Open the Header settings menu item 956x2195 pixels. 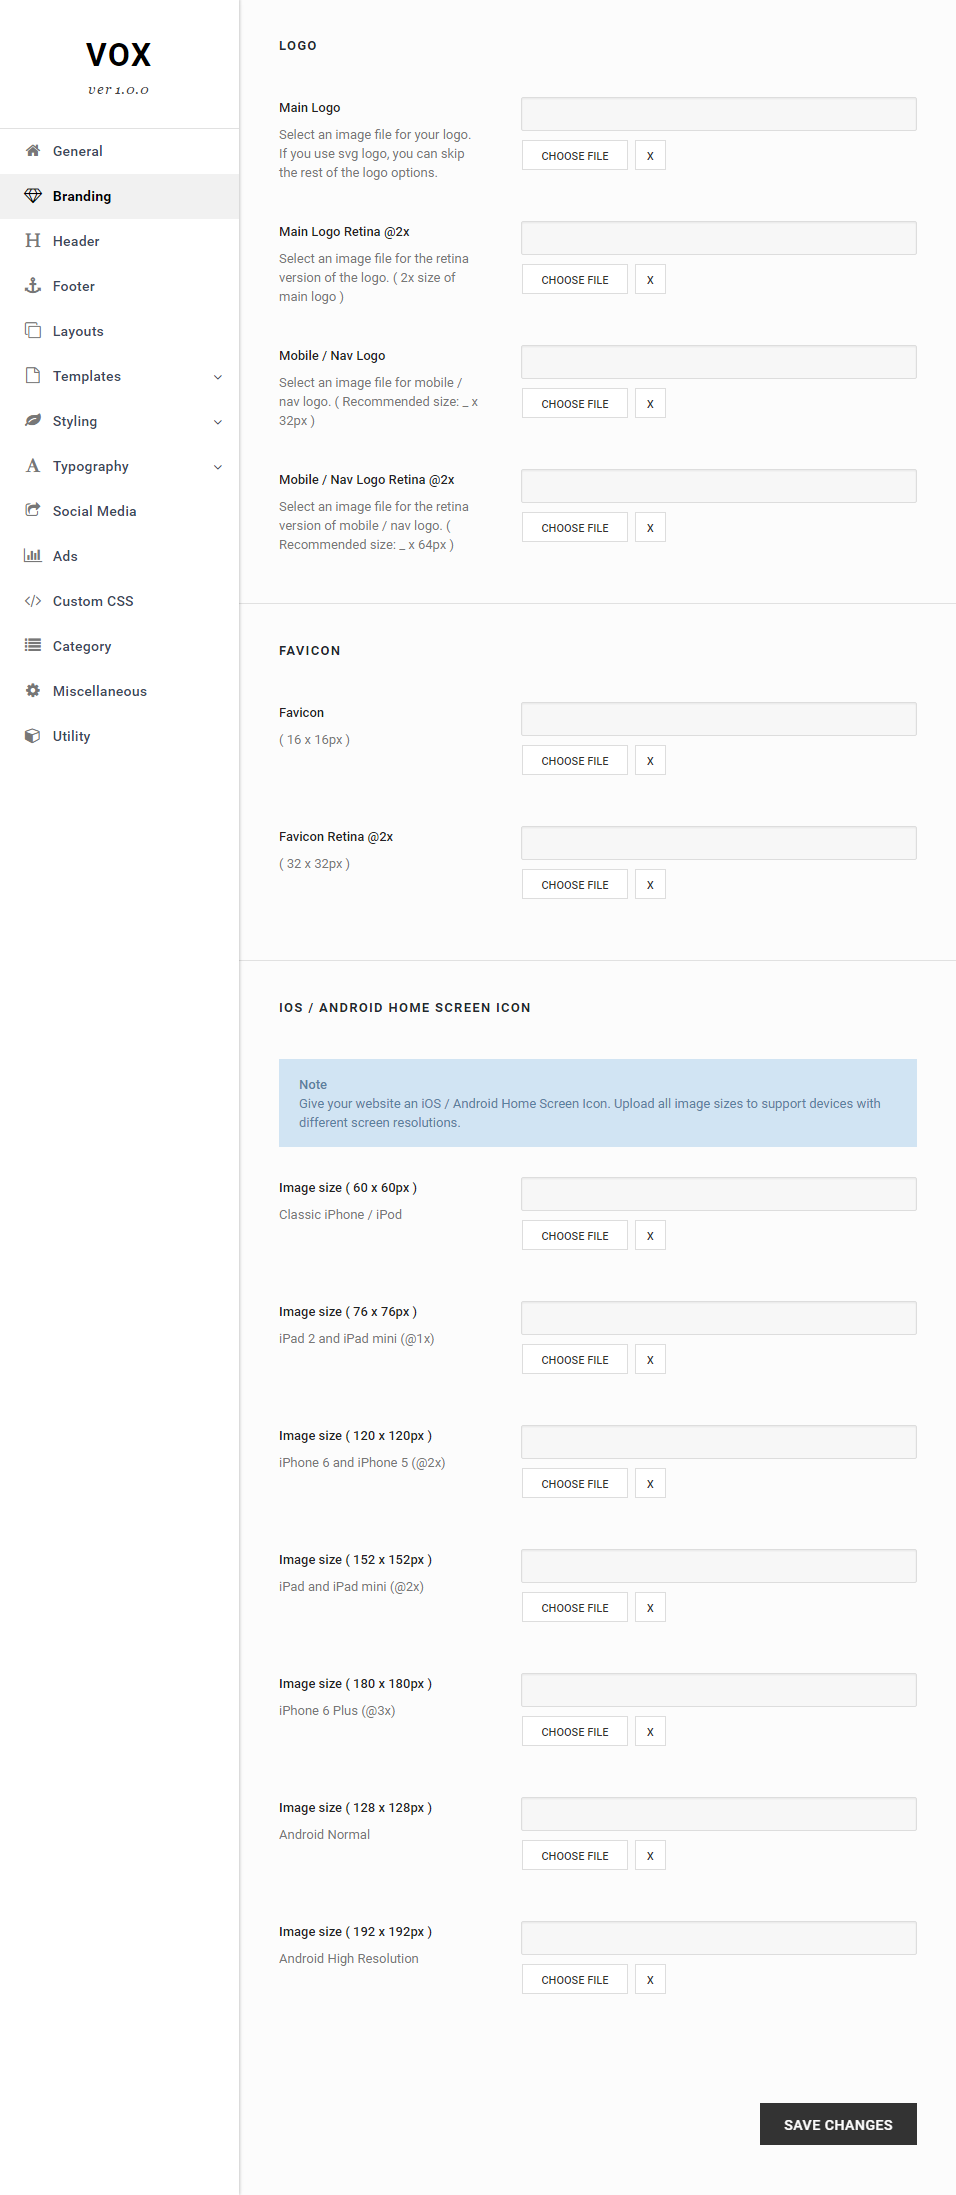click(x=76, y=241)
